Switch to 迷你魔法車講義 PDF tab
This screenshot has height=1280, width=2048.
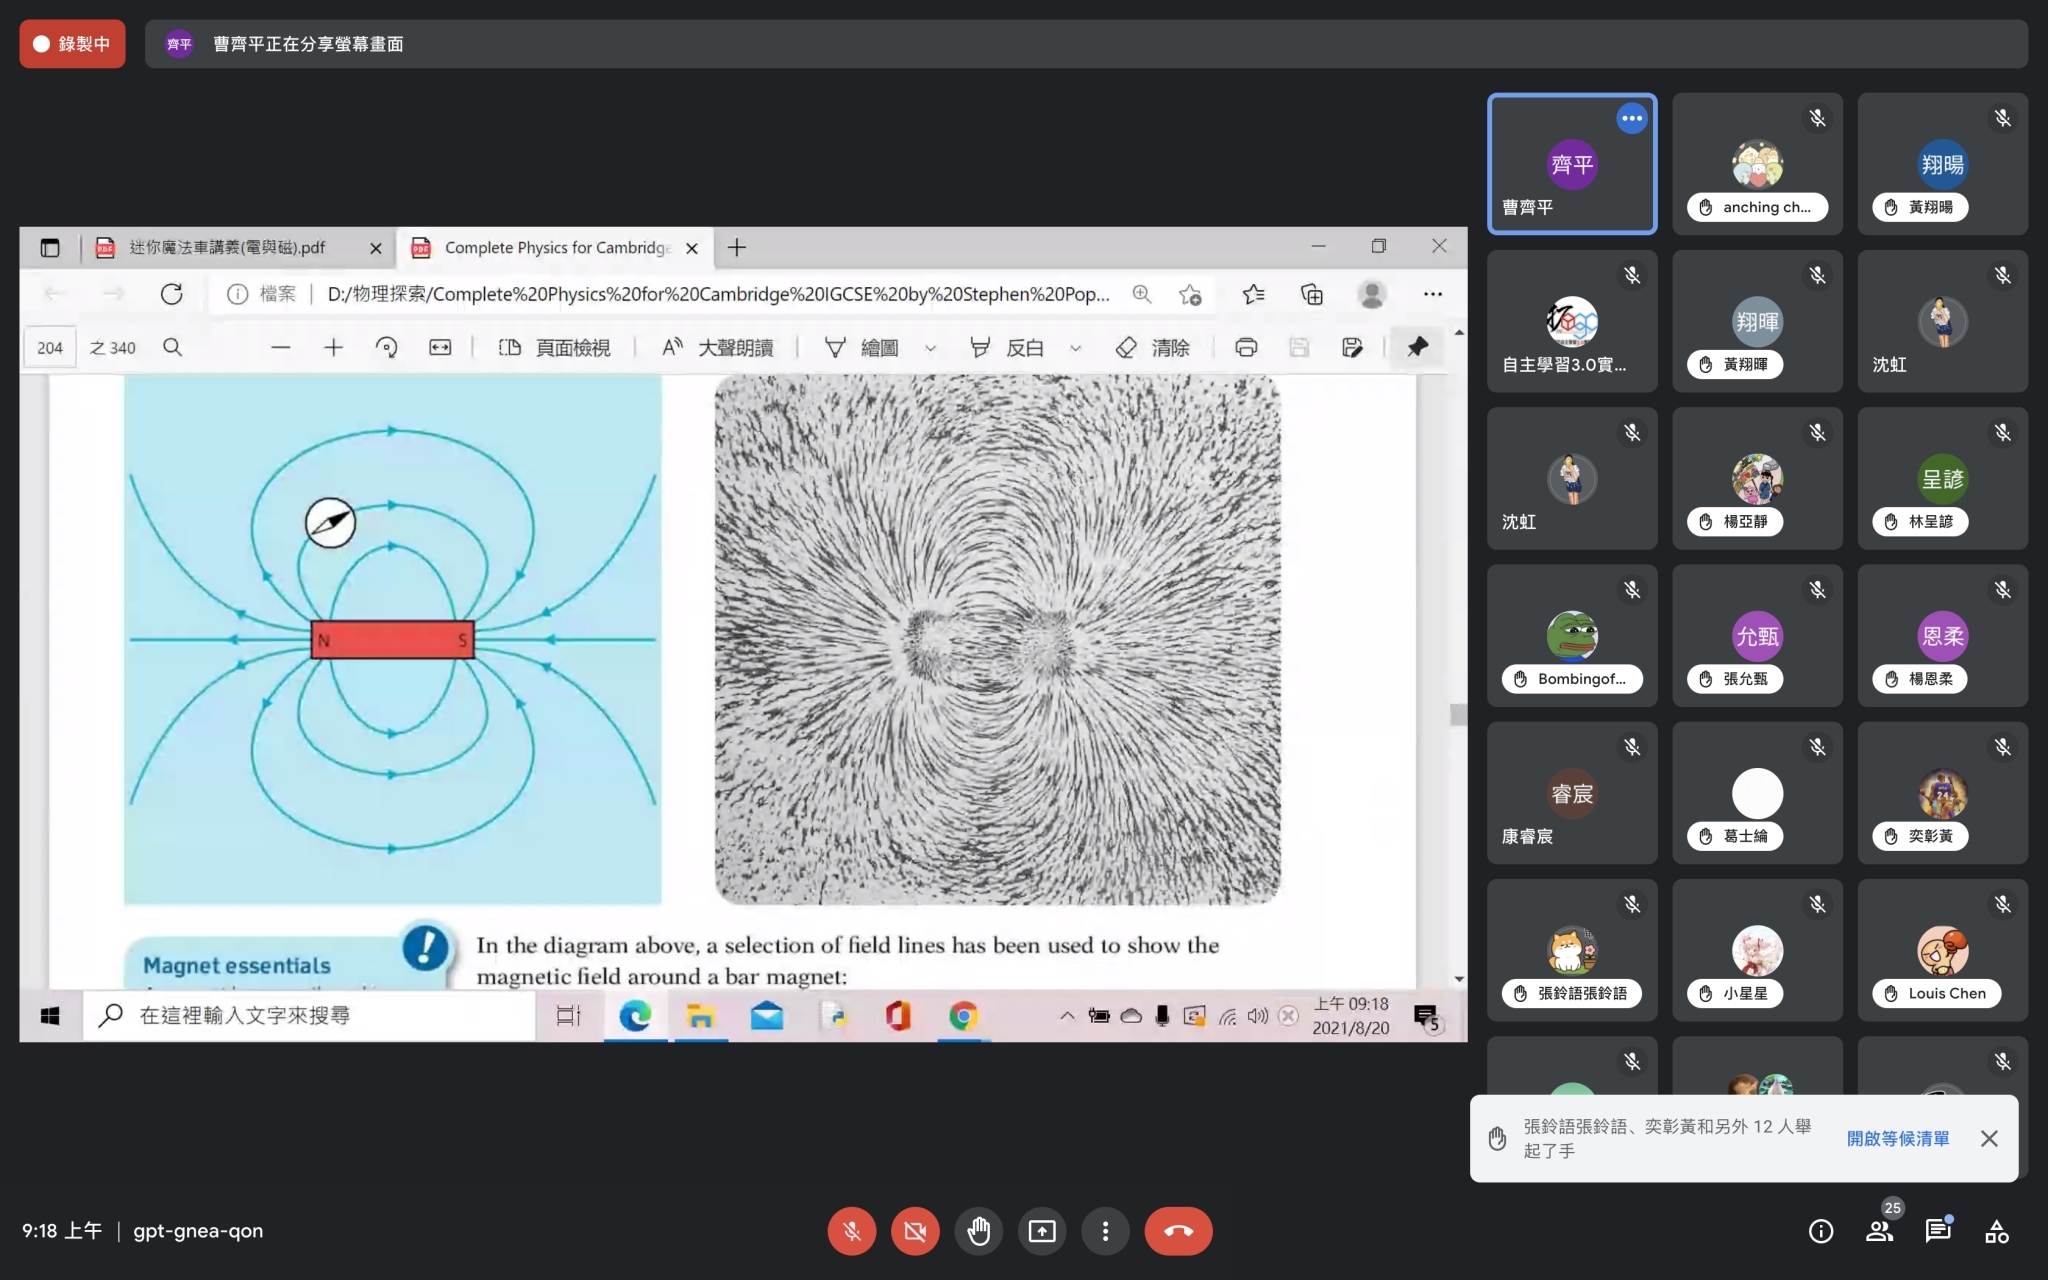(x=228, y=247)
